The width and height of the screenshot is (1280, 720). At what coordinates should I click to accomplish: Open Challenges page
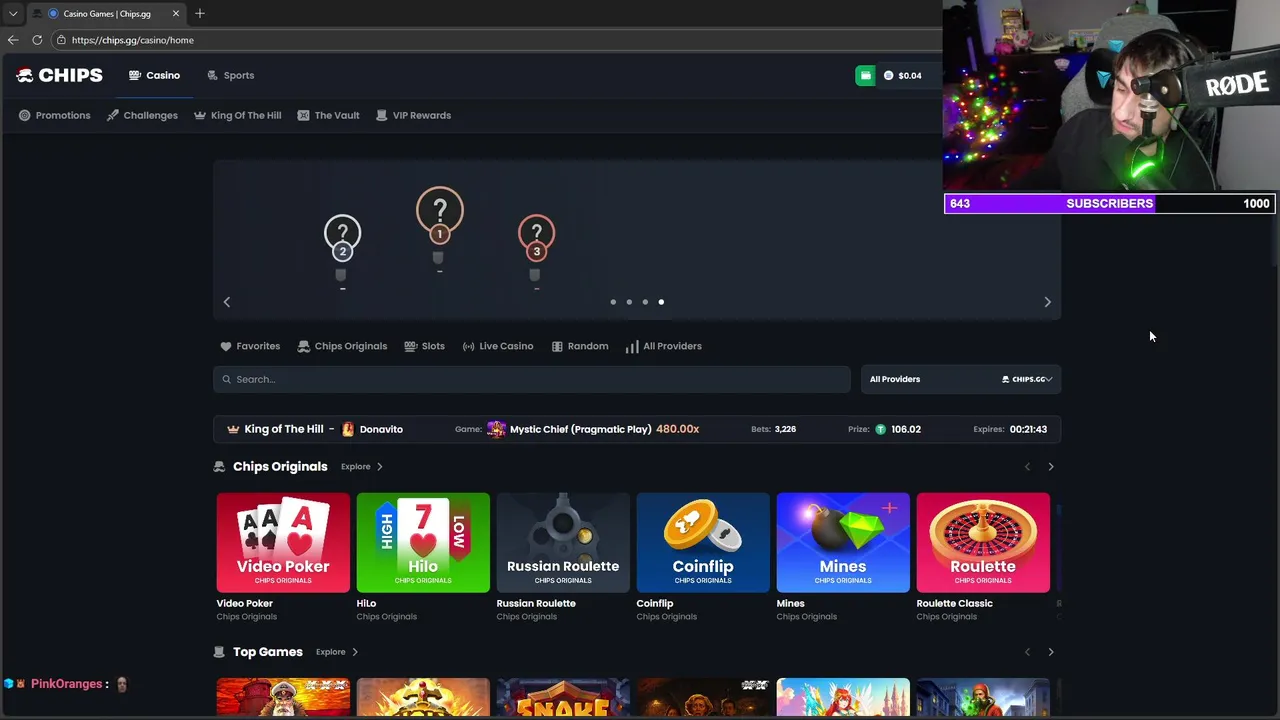[142, 115]
